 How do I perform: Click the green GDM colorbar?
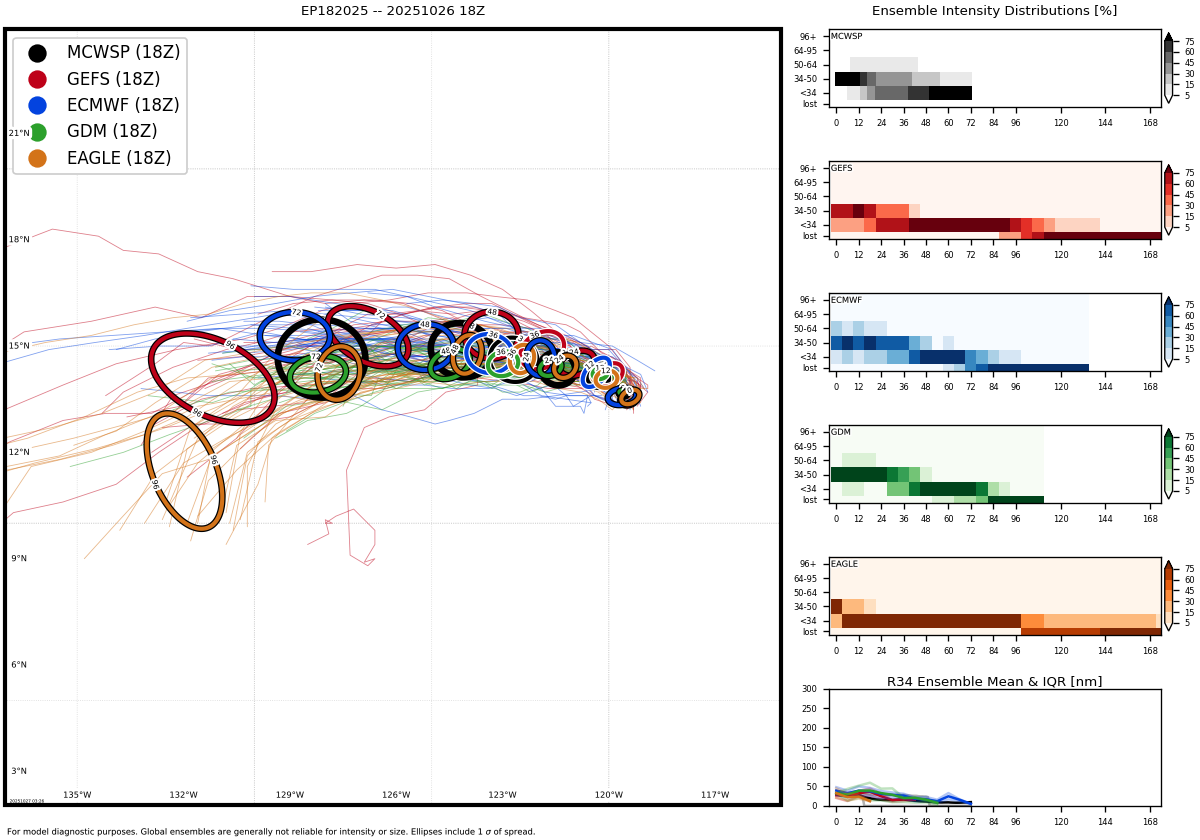coord(1168,464)
